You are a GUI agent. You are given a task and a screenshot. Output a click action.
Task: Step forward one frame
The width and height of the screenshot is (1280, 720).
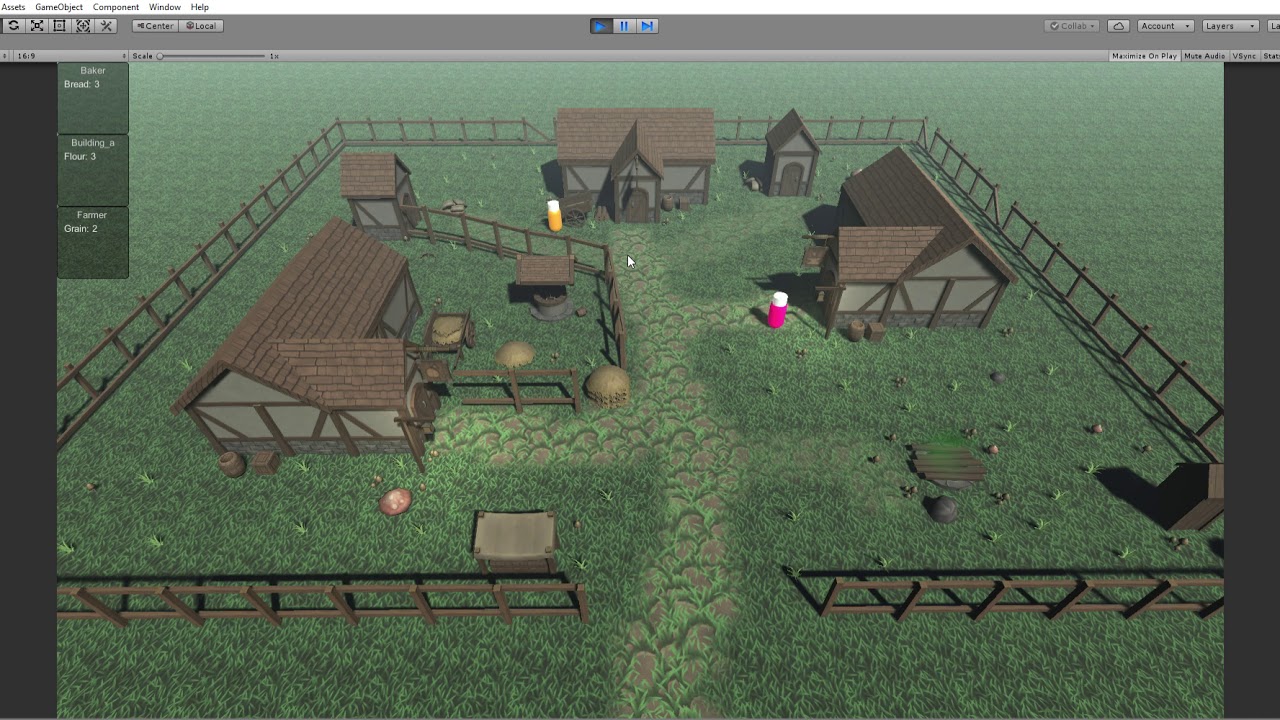pos(647,26)
